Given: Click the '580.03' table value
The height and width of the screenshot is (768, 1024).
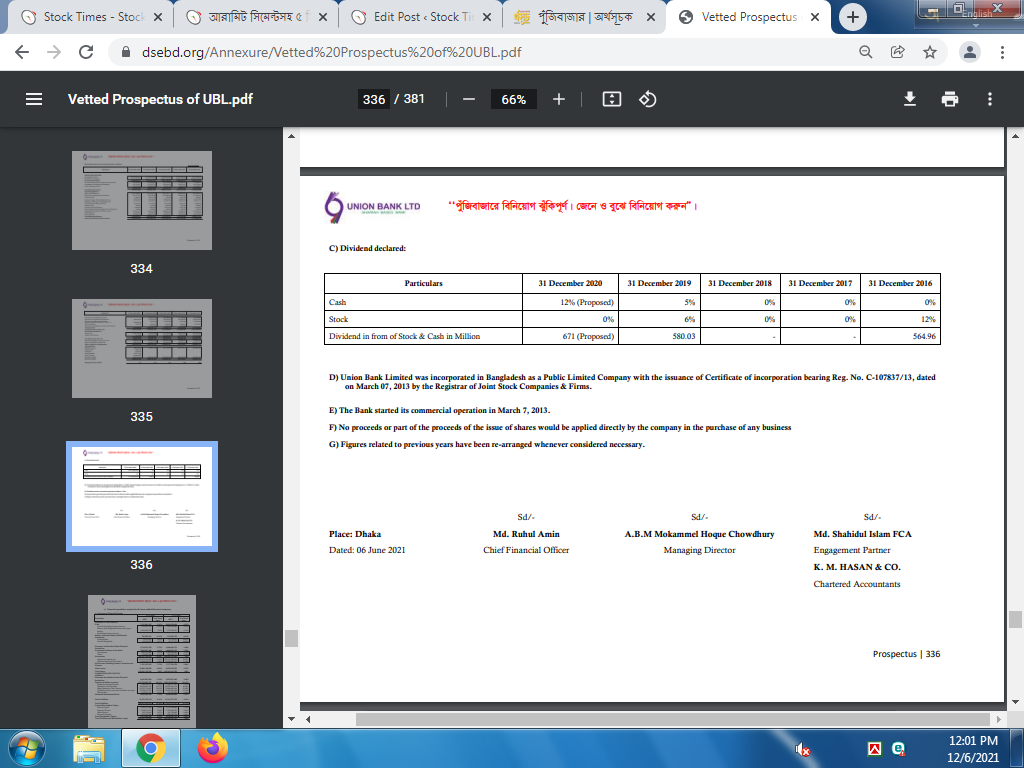Looking at the screenshot, I should (x=684, y=336).
